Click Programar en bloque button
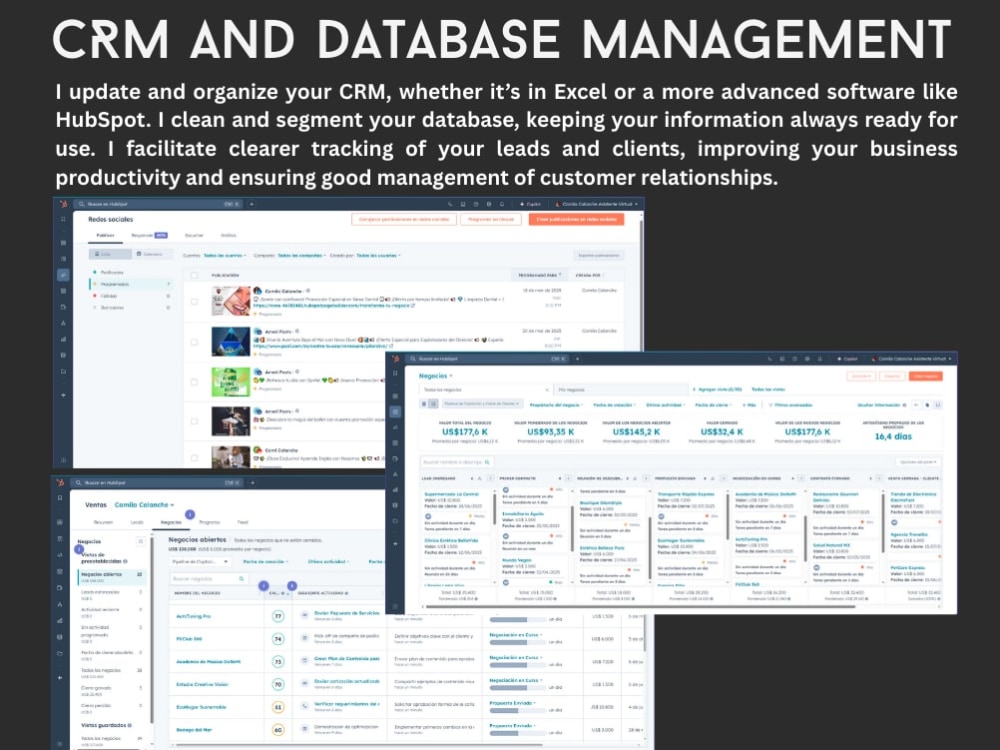 tap(490, 219)
